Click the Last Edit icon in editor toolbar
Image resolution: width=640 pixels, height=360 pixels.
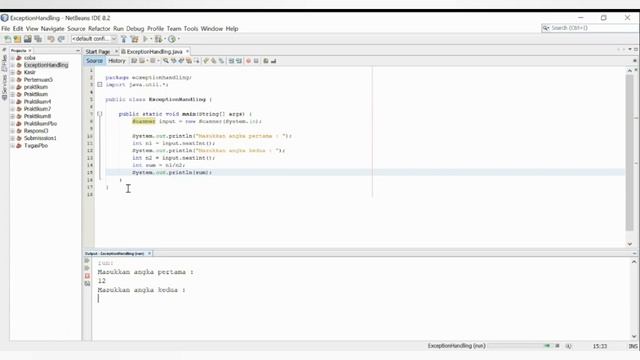point(134,61)
